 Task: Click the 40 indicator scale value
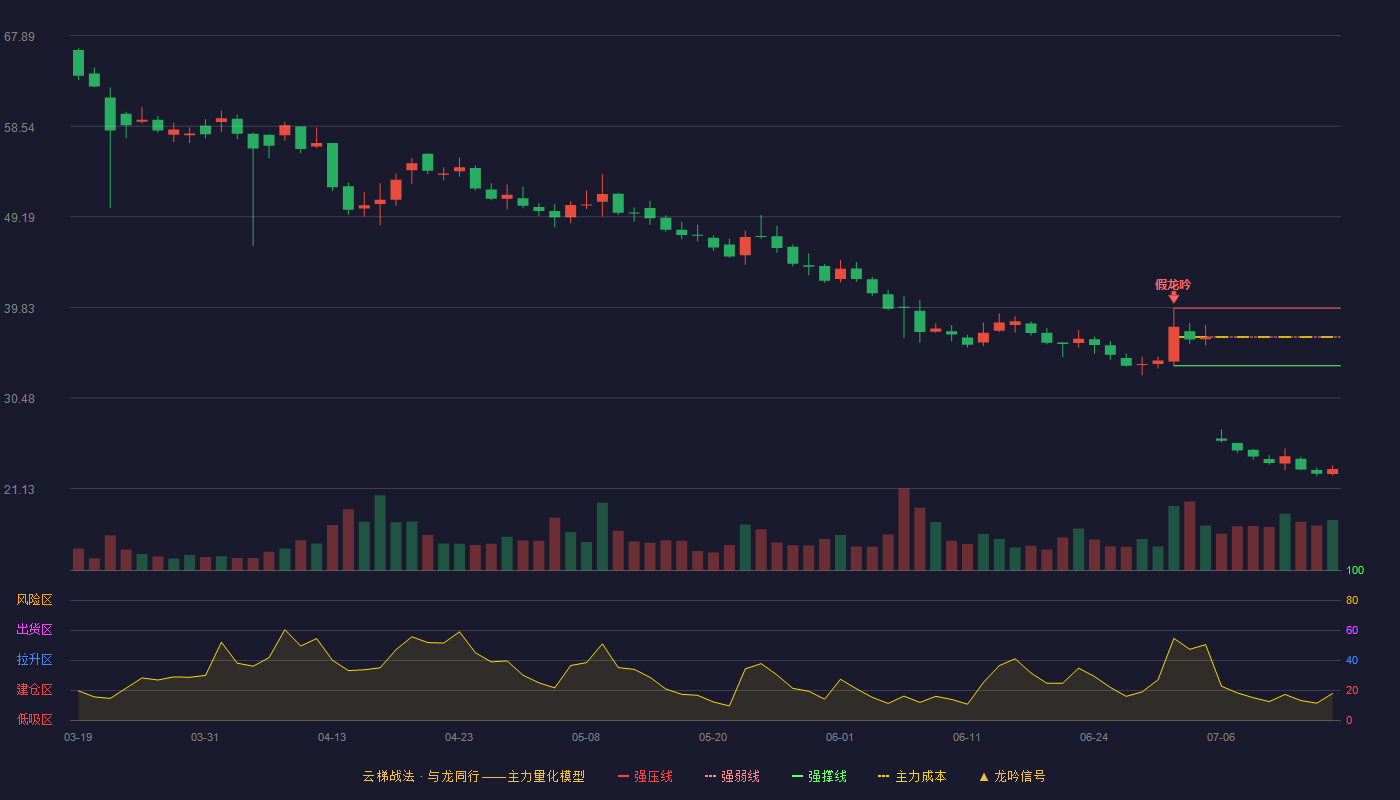click(x=1352, y=661)
